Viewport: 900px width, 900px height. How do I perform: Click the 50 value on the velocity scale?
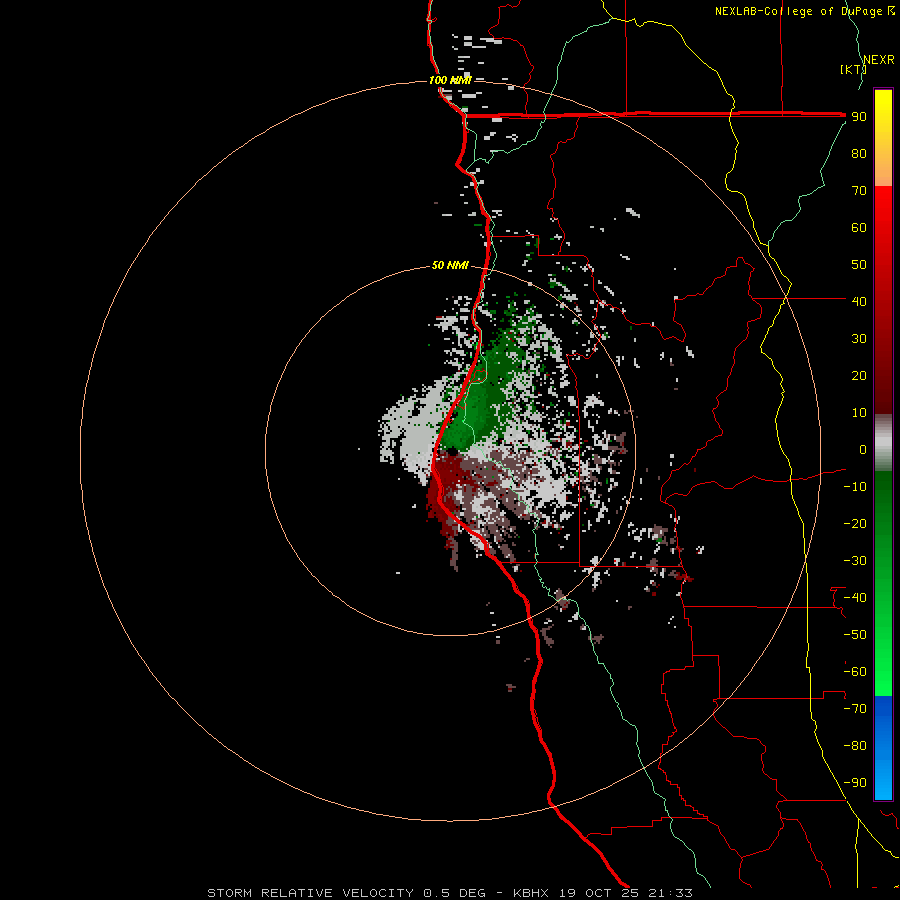coord(859,265)
